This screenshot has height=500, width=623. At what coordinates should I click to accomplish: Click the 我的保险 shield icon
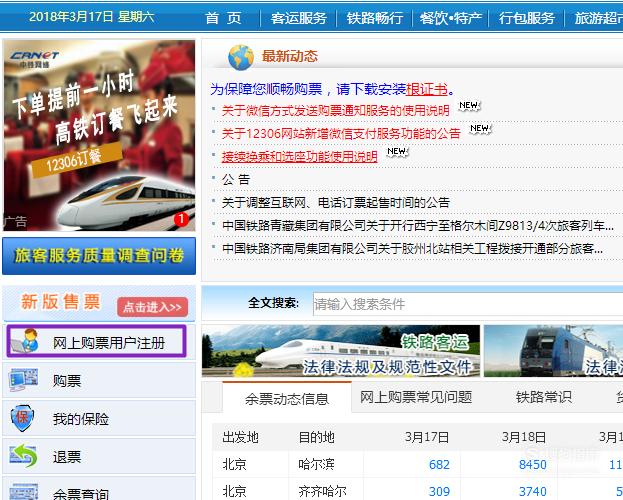tap(23, 418)
